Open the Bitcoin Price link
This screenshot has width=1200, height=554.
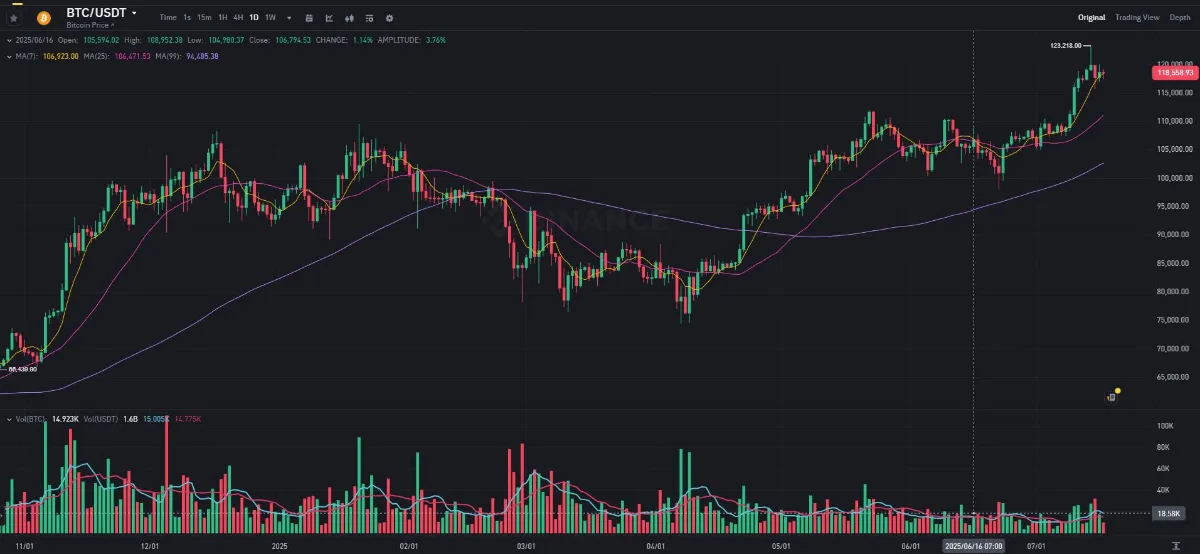[90, 23]
